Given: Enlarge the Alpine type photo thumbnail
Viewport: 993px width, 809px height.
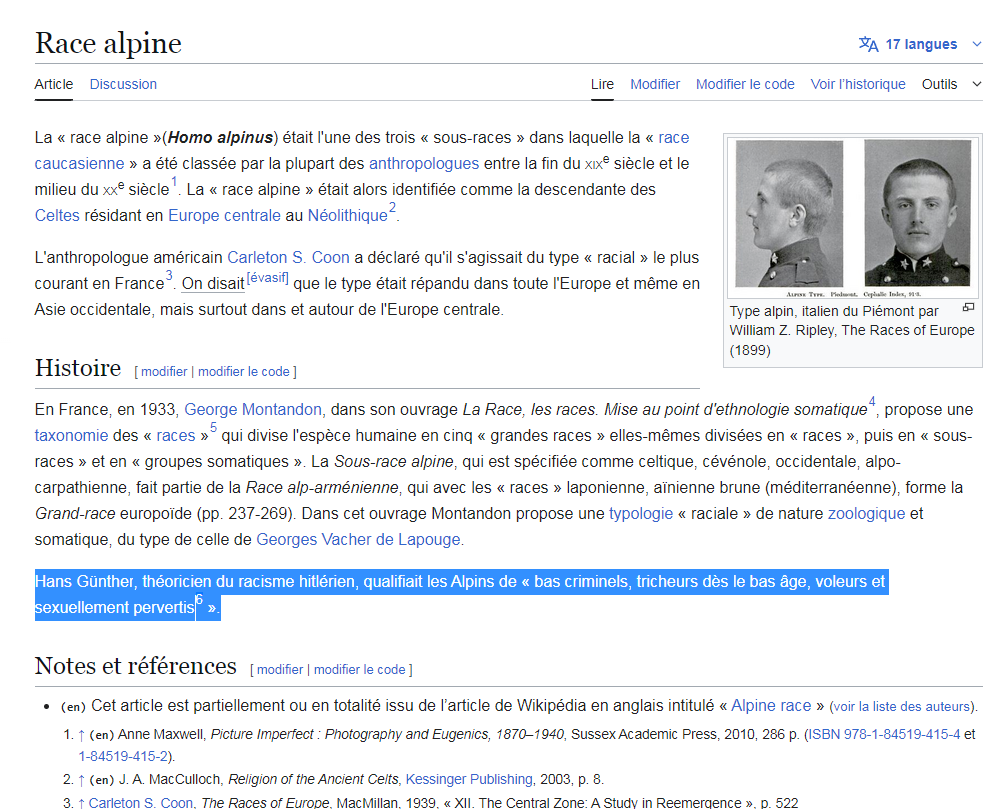Looking at the screenshot, I should pyautogui.click(x=852, y=217).
